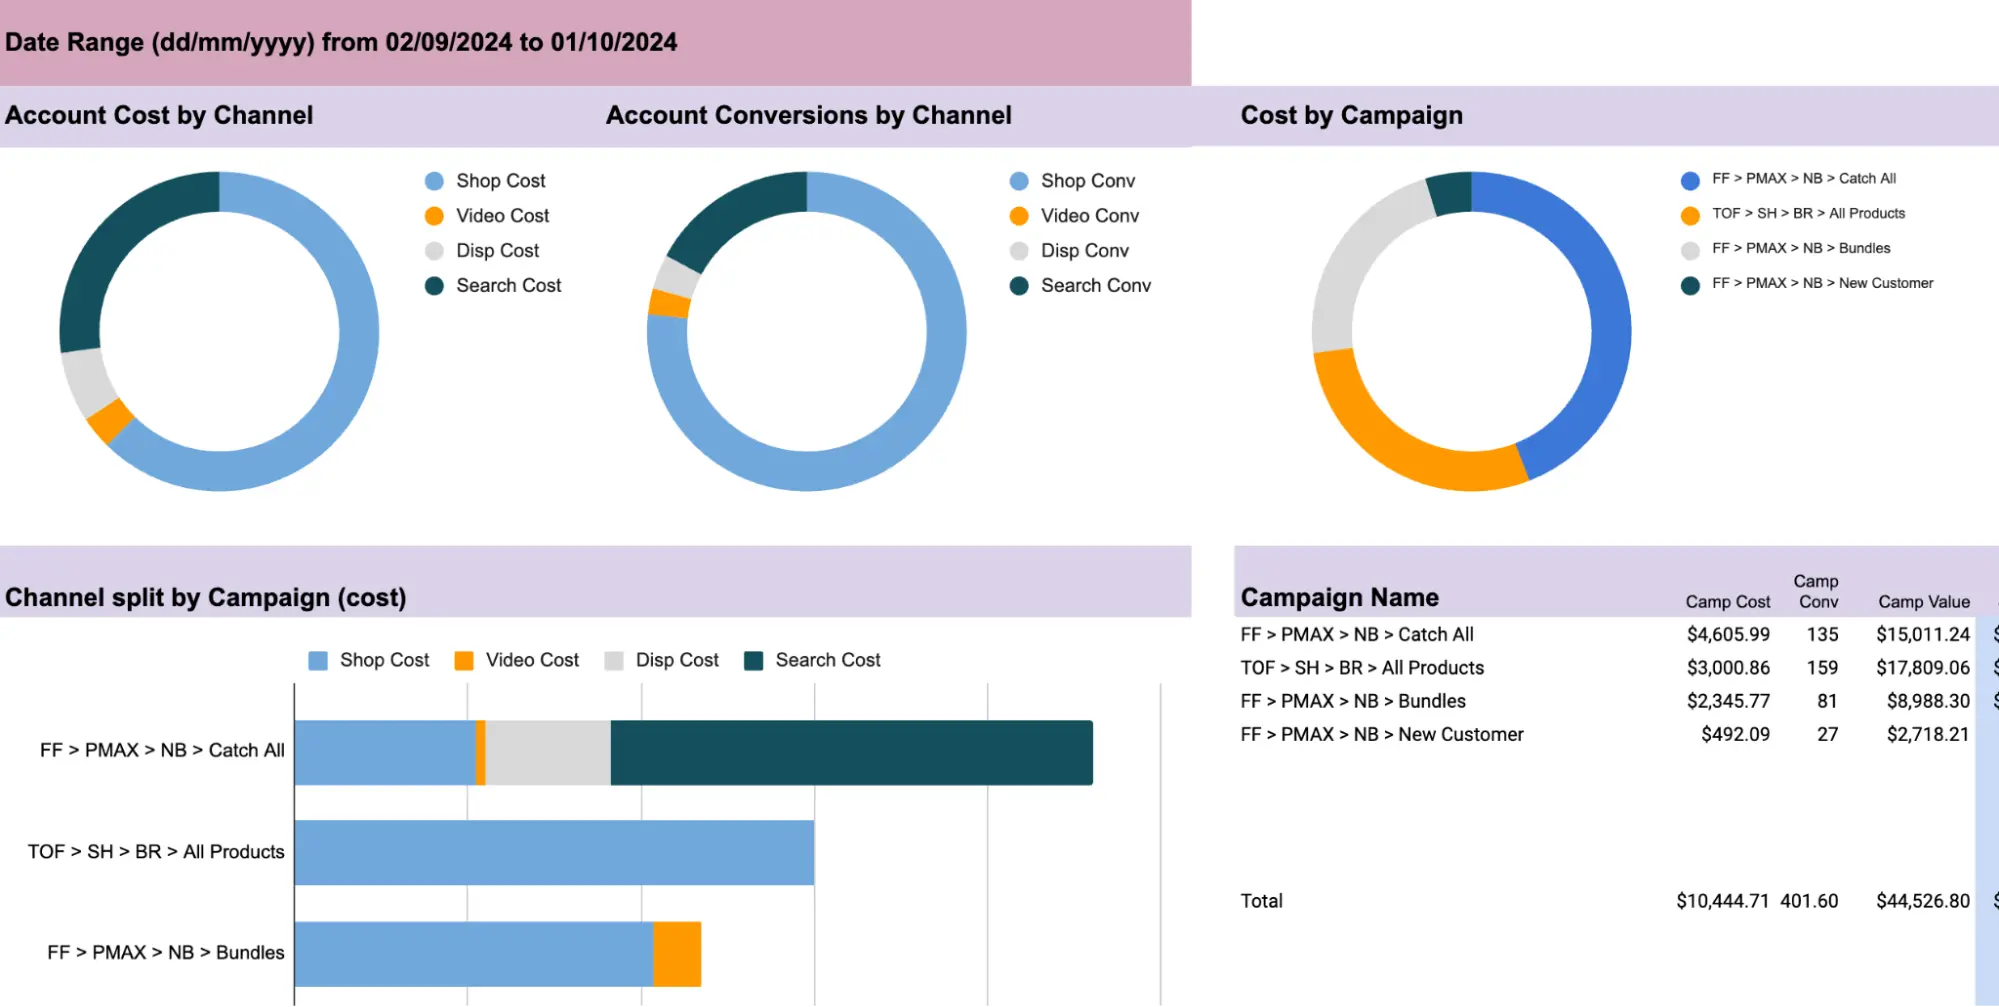Screen dimensions: 1999x1007
Task: Click the orange dot for TOF > SH > BR > All Products legend
Action: click(x=1690, y=216)
